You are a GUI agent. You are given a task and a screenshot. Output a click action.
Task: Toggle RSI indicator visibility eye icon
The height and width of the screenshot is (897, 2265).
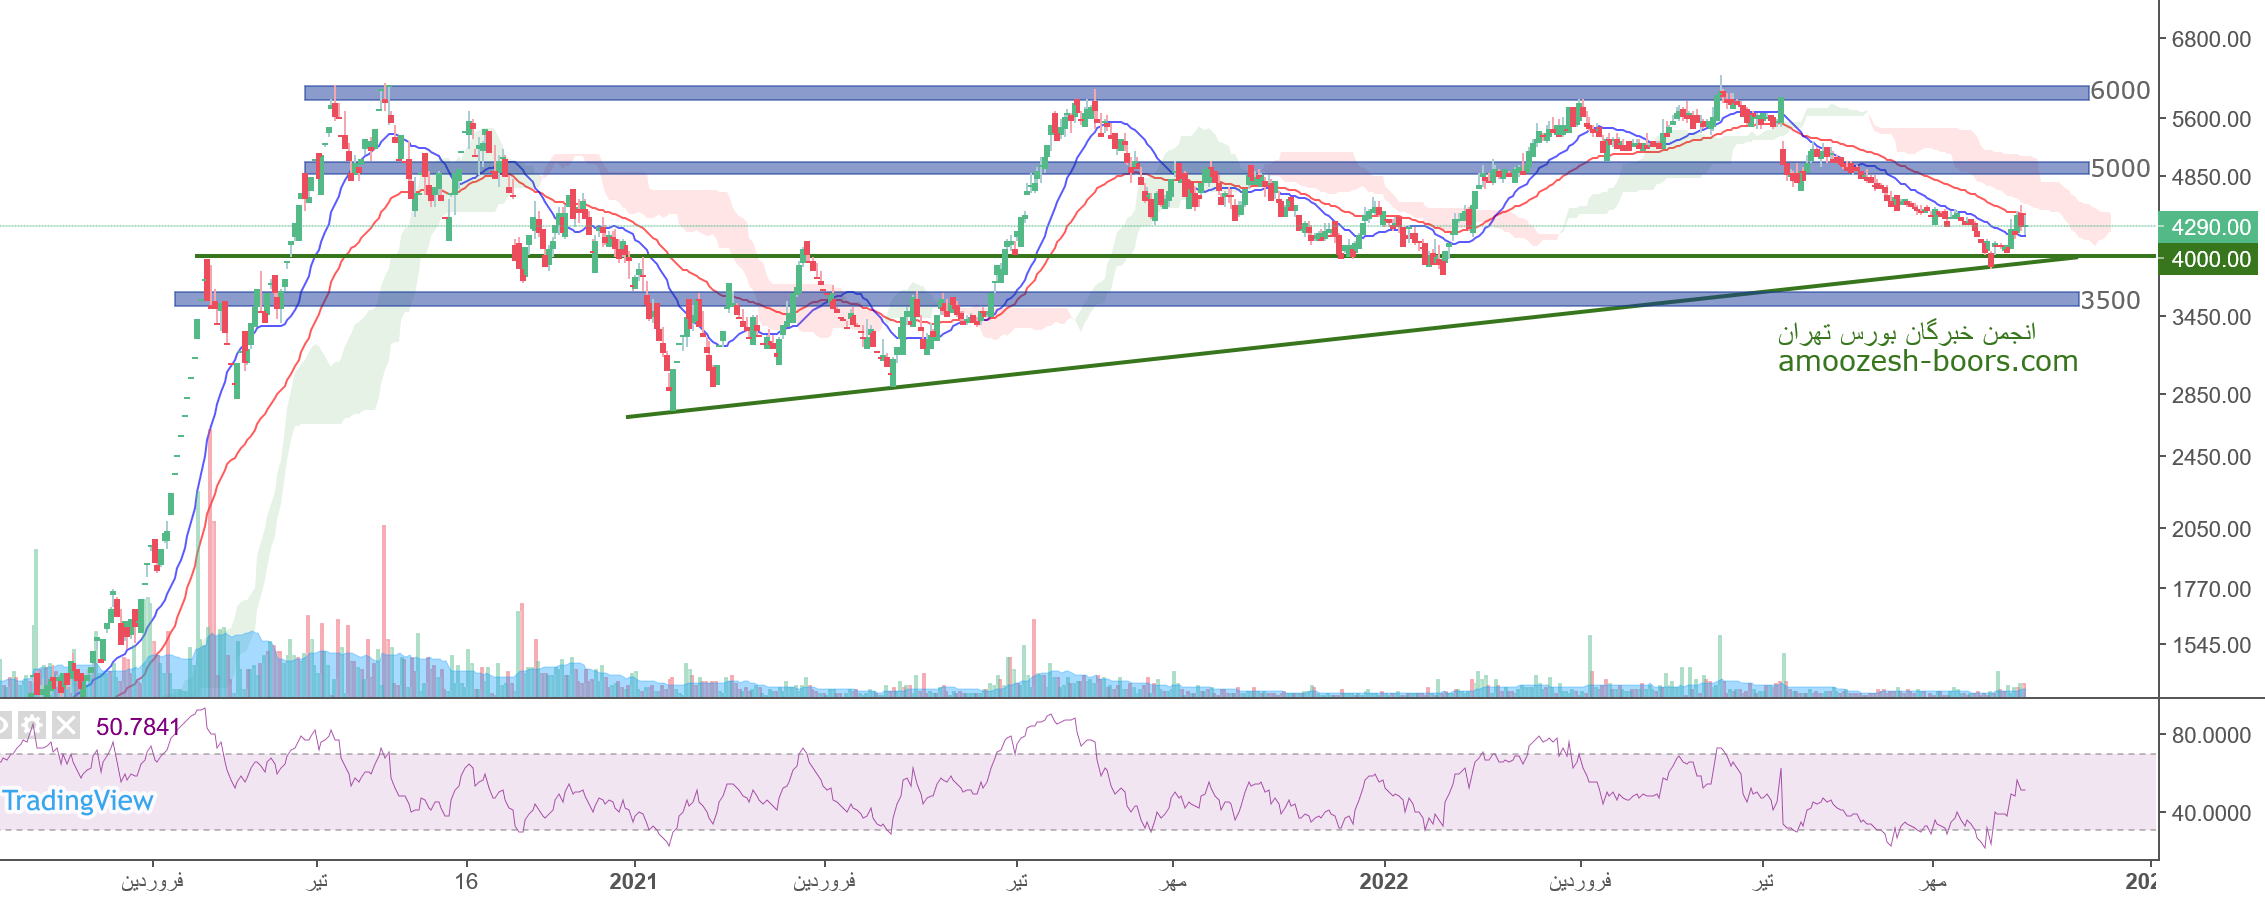point(3,725)
